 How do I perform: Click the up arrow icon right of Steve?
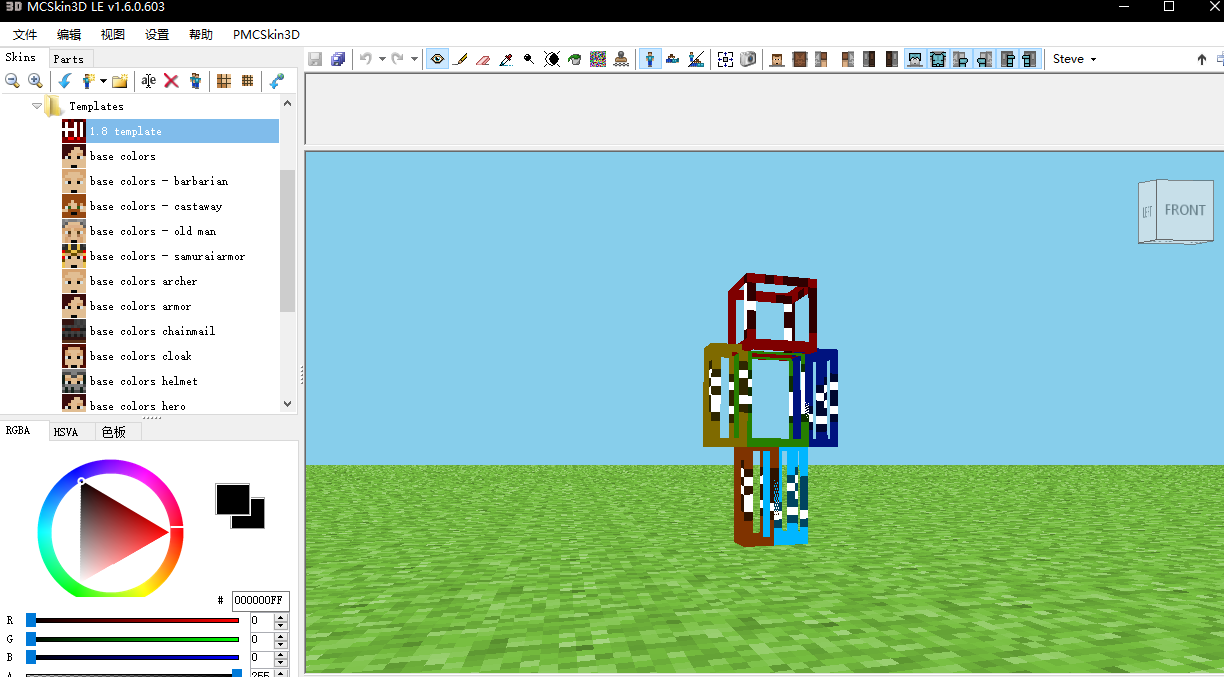click(x=1202, y=59)
